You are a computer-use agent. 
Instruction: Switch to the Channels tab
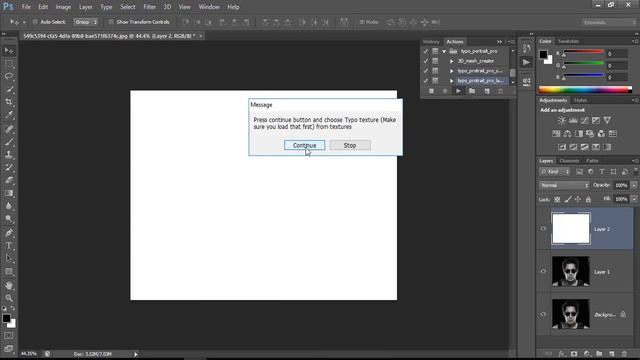tap(569, 161)
